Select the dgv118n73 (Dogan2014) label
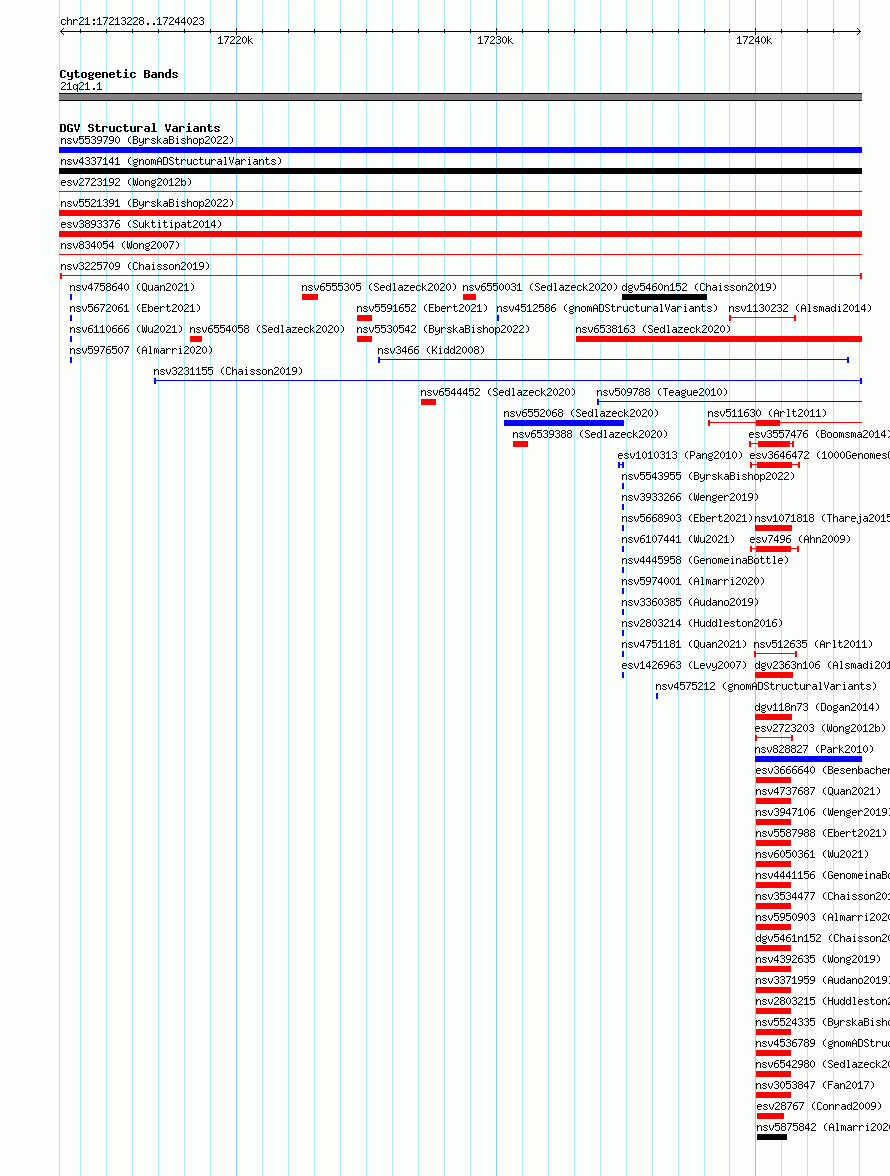Image resolution: width=890 pixels, height=1176 pixels. pyautogui.click(x=817, y=707)
